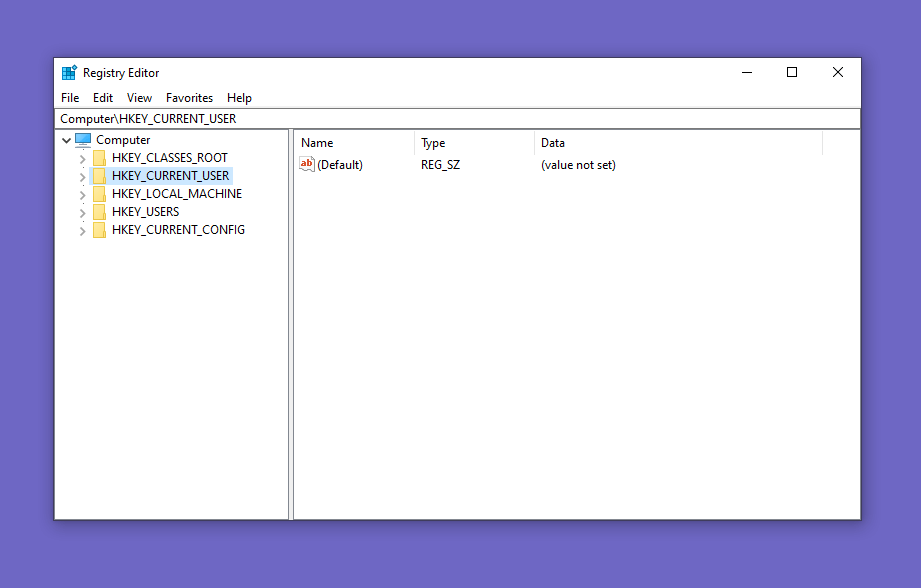
Task: Expand the HKEY_CURRENT_USER key
Action: point(82,176)
